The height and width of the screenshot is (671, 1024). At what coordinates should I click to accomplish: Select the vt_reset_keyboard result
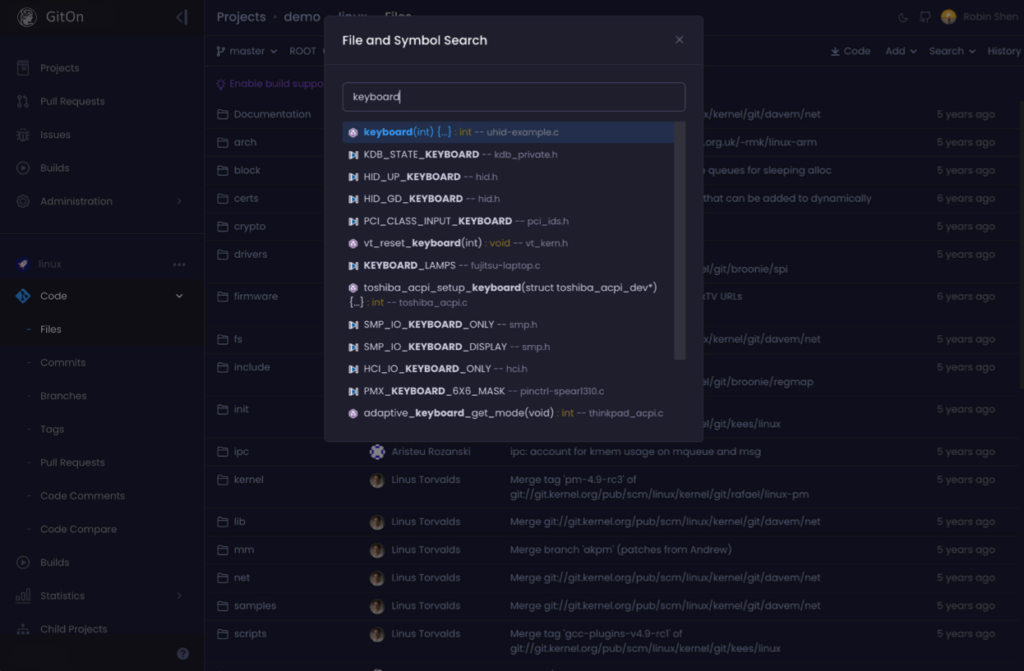click(508, 243)
